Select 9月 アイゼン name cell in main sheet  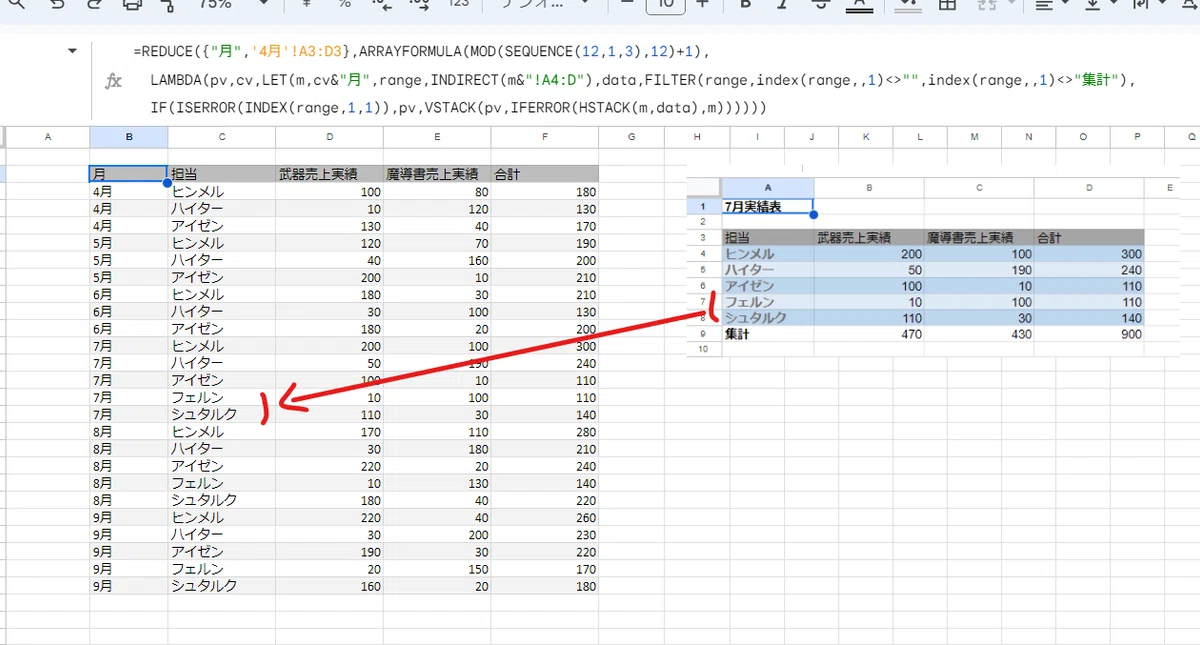tap(222, 551)
